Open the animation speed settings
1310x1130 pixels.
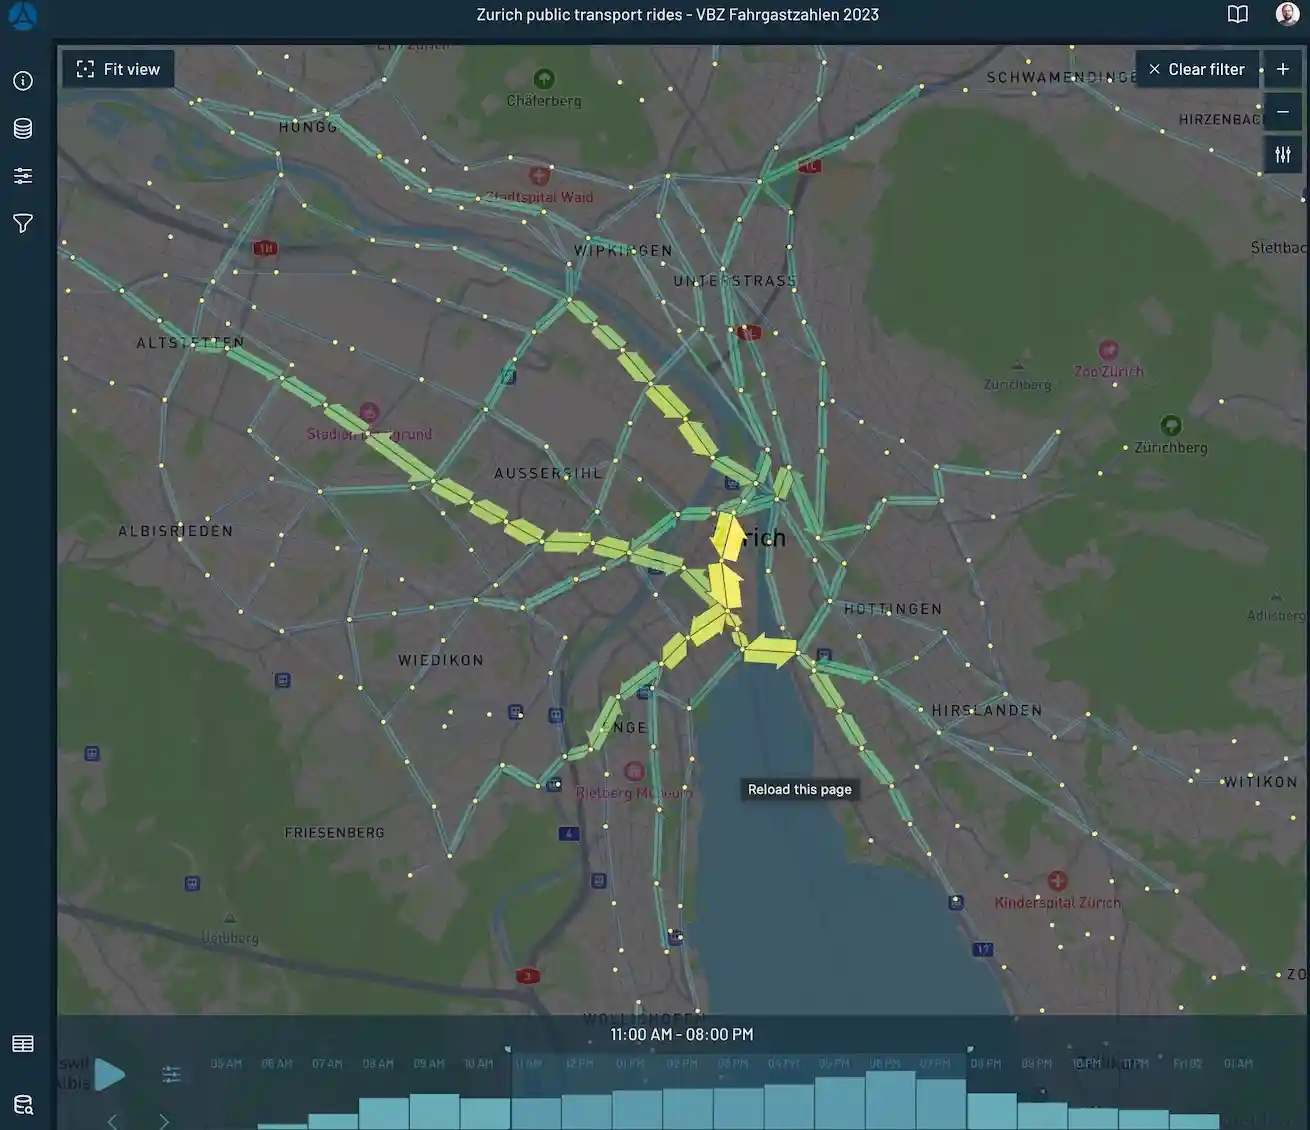click(x=170, y=1074)
